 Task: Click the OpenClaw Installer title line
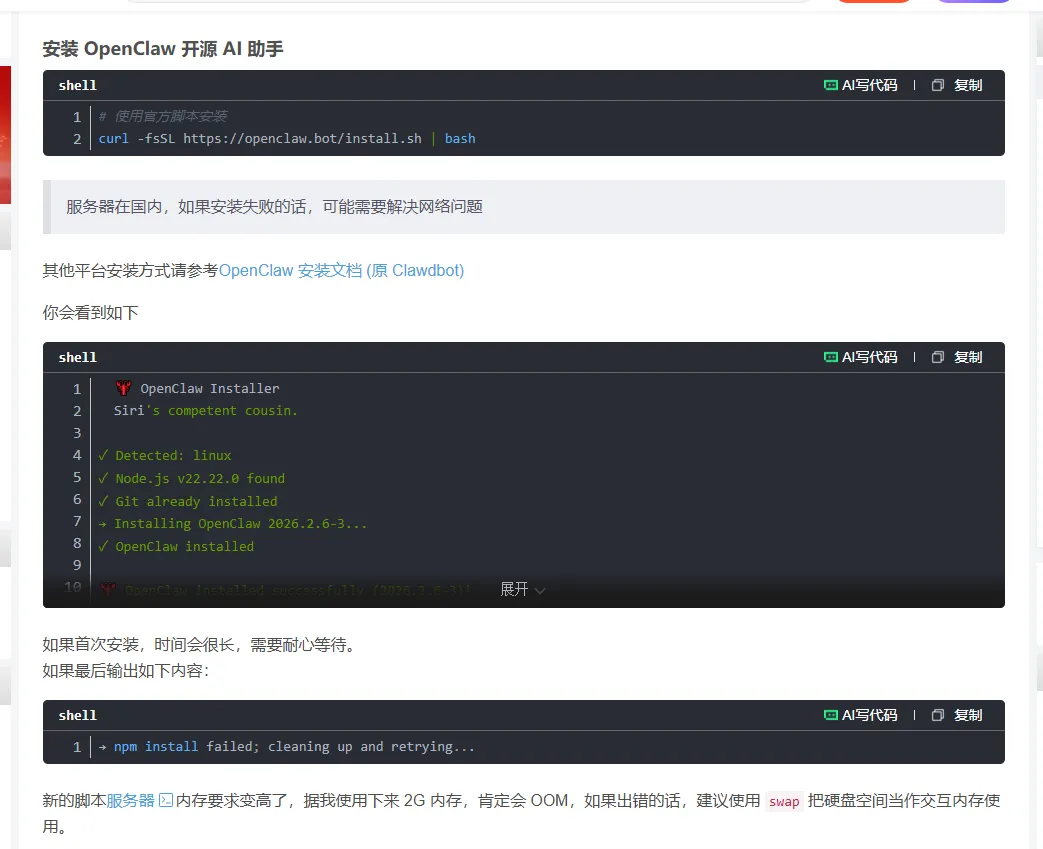(x=210, y=389)
